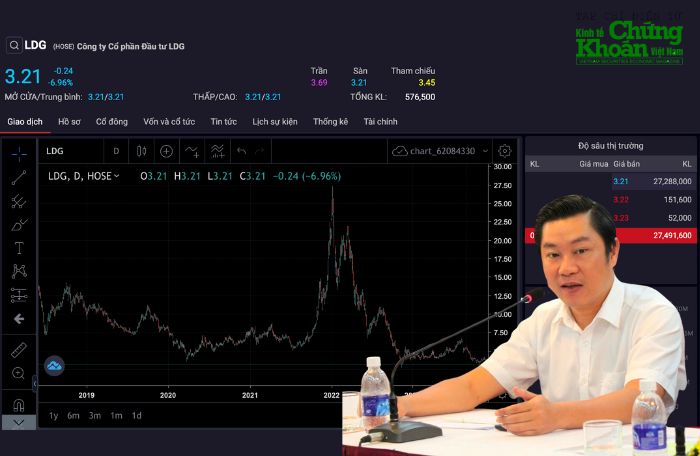Click the 2022 label on time axis
This screenshot has width=700, height=456.
(x=331, y=395)
